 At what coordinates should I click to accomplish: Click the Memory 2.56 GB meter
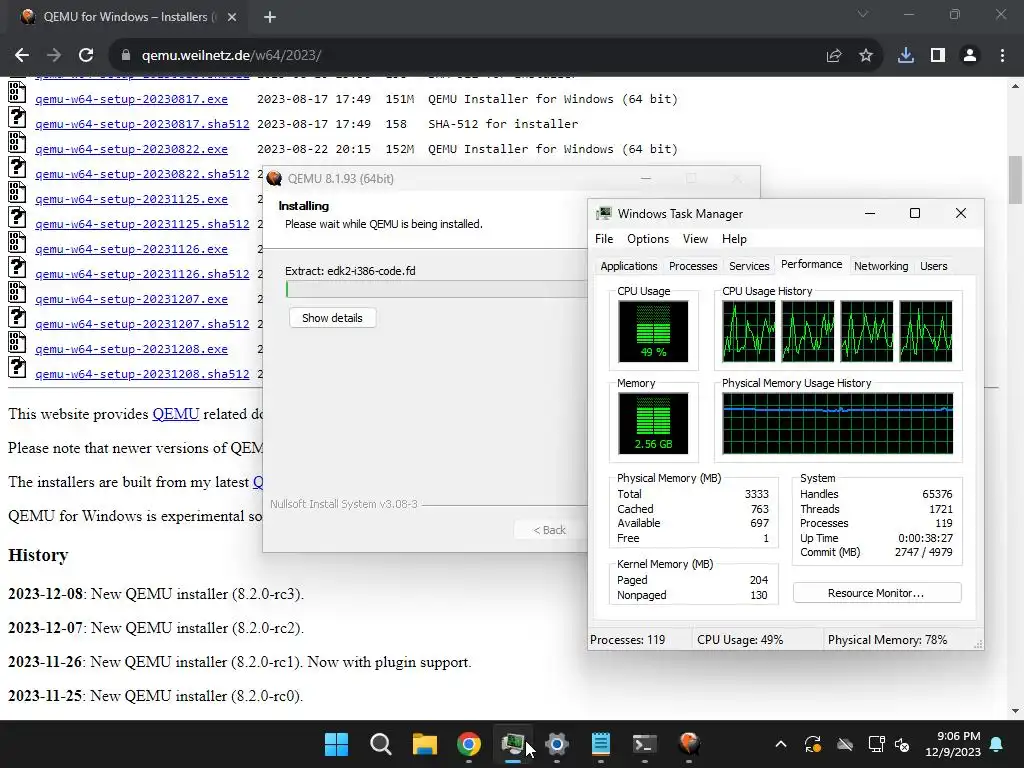tap(653, 423)
